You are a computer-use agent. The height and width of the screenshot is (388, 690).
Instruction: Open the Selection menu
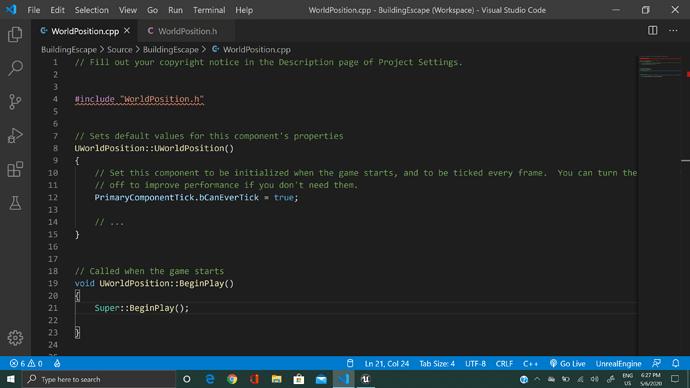click(x=92, y=10)
